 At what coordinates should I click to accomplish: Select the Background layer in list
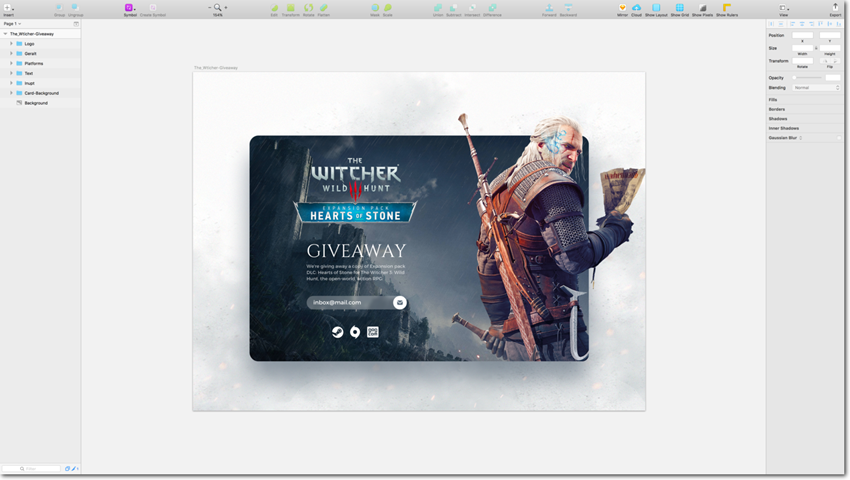click(x=36, y=103)
